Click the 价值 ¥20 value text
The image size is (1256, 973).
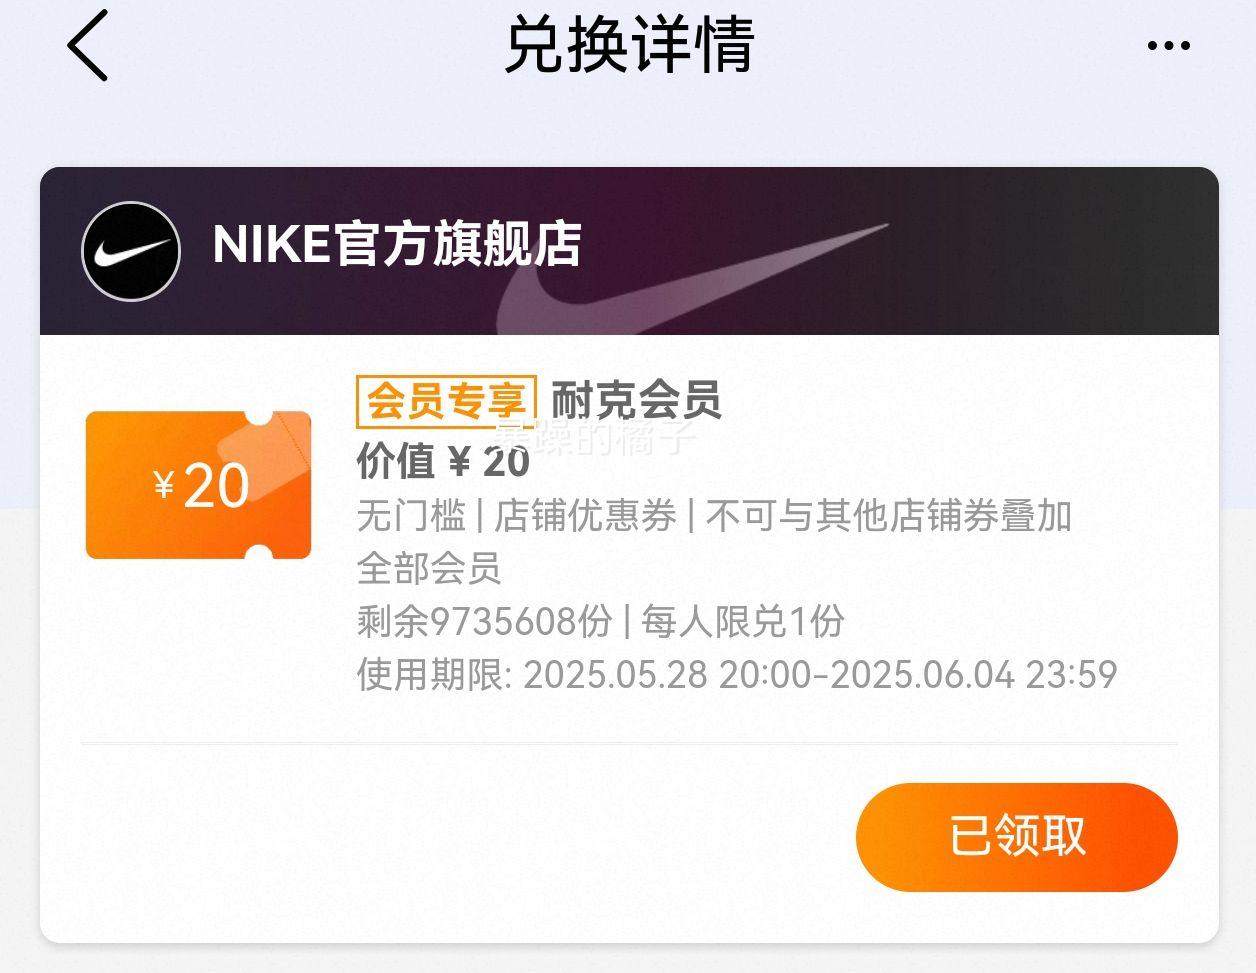click(x=443, y=461)
